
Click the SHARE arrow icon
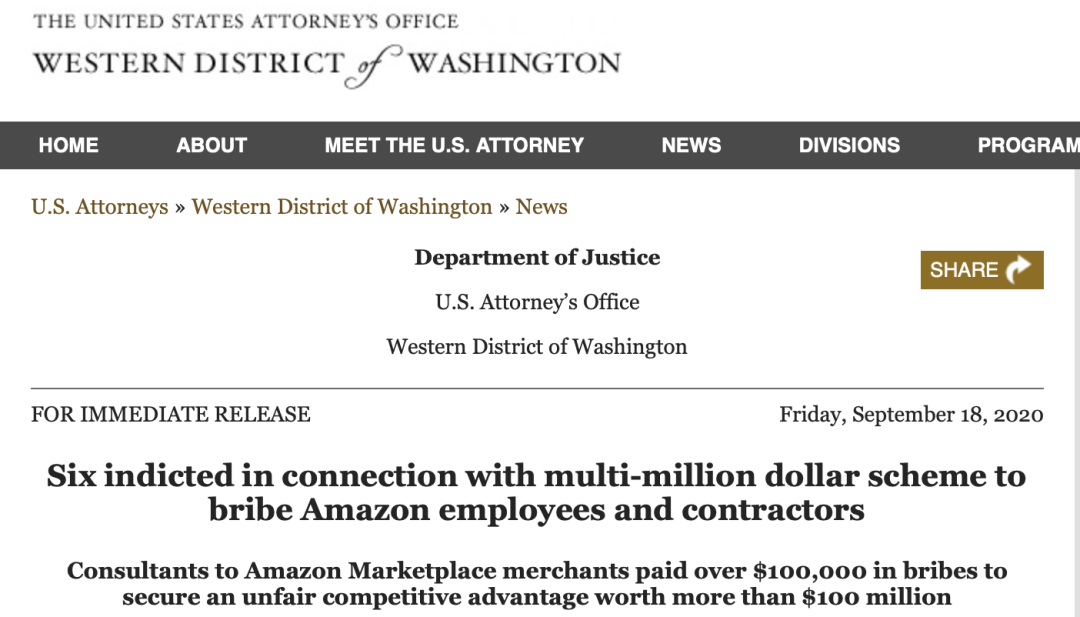1018,269
